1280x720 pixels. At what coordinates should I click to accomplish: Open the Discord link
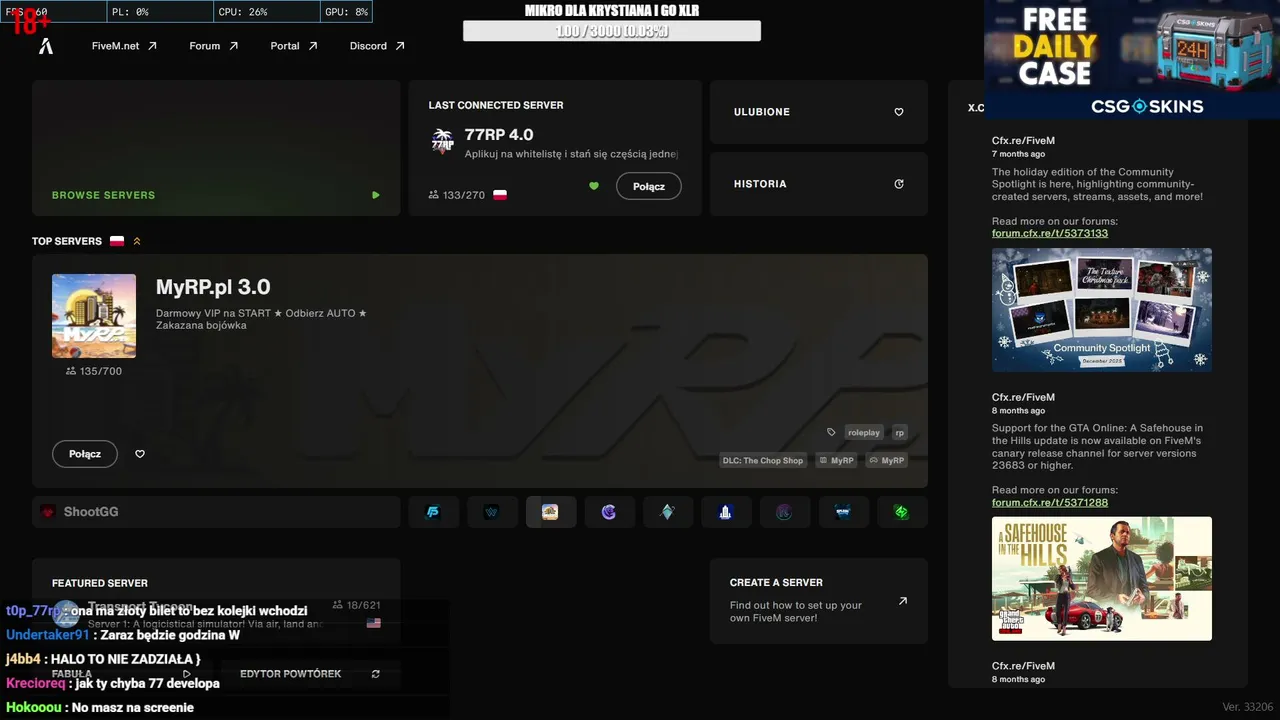[377, 46]
